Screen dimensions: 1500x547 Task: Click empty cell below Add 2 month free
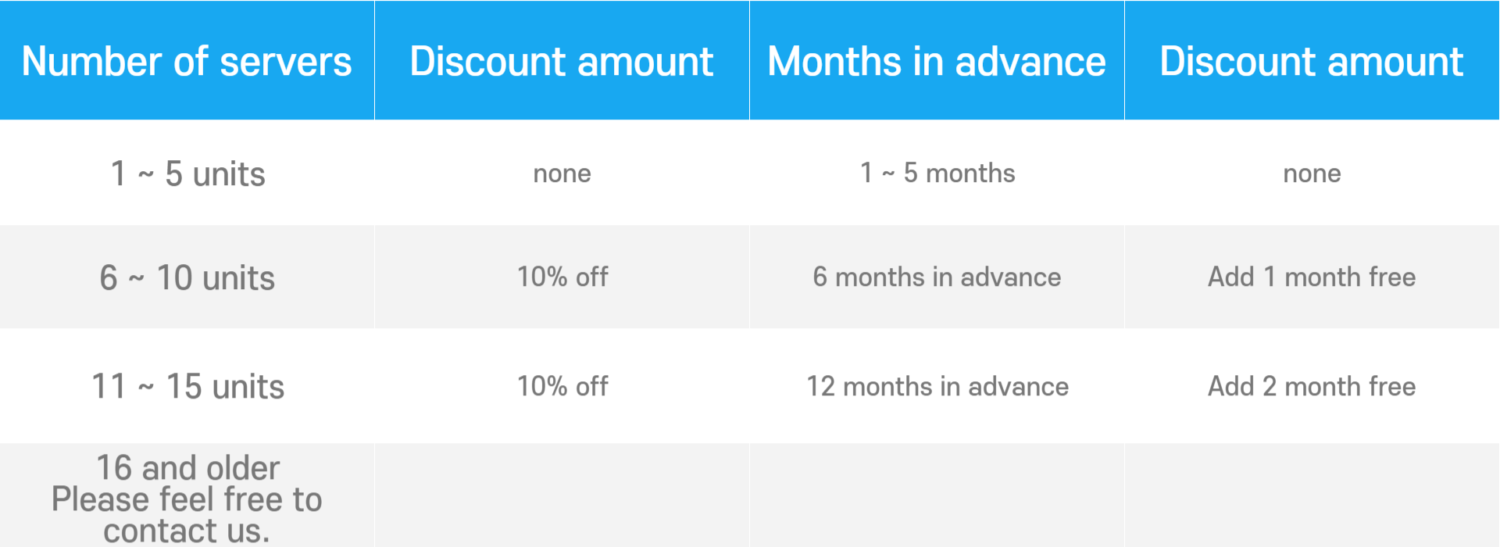pos(1312,495)
